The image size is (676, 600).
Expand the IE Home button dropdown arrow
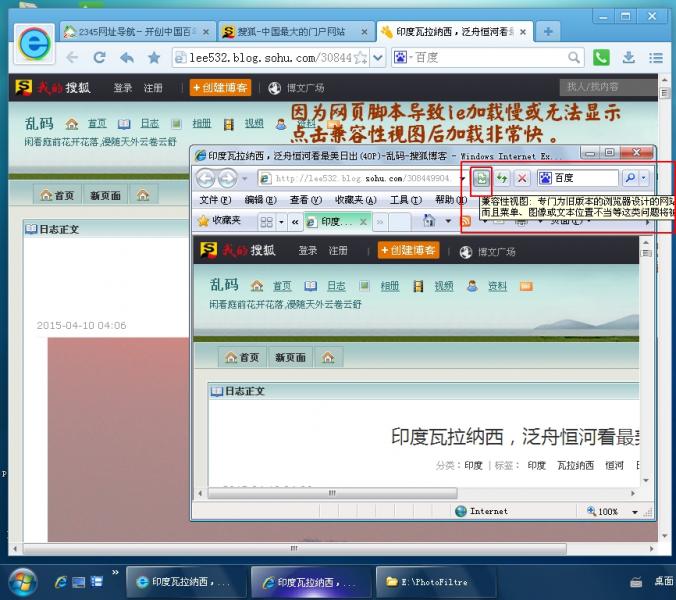pyautogui.click(x=448, y=221)
